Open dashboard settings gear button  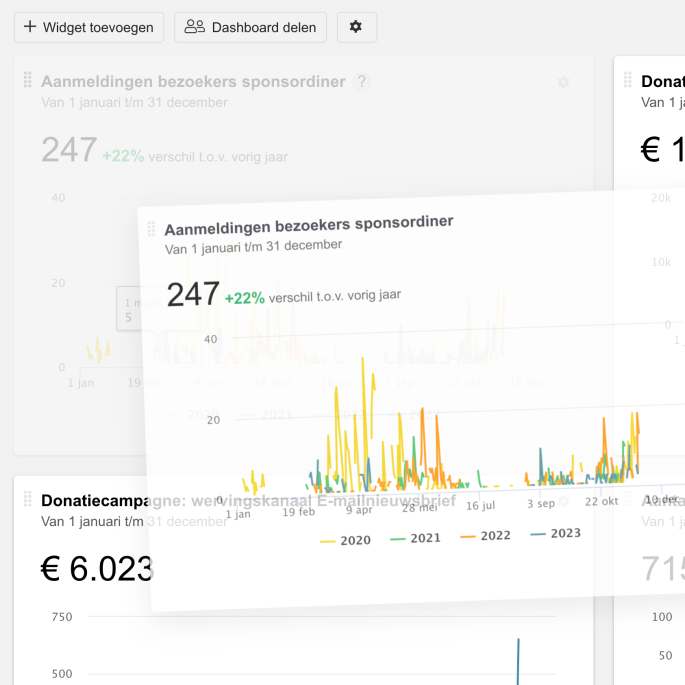[356, 28]
